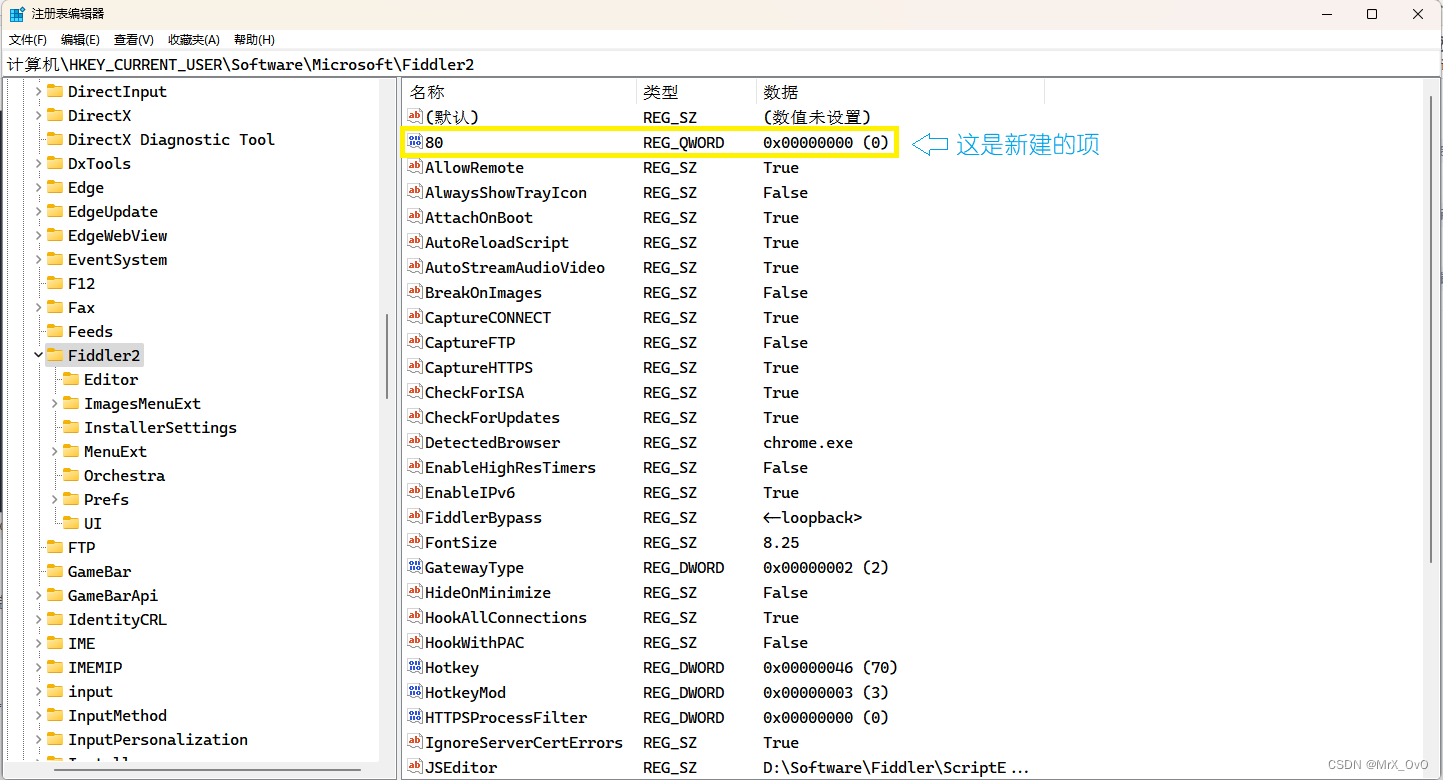Click the Orchestra folder icon
The width and height of the screenshot is (1443, 780).
[71, 475]
